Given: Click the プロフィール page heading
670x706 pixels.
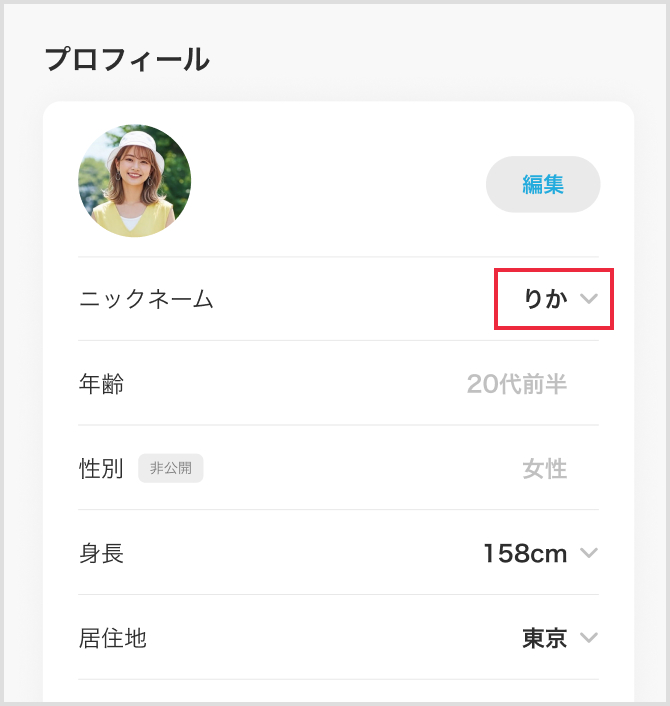Looking at the screenshot, I should pyautogui.click(x=127, y=59).
